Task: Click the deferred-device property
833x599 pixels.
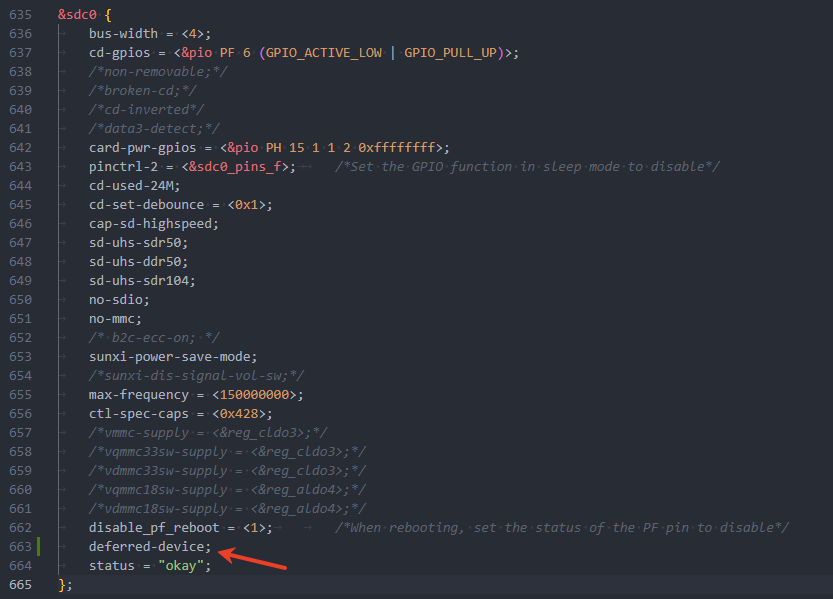Action: (x=149, y=546)
